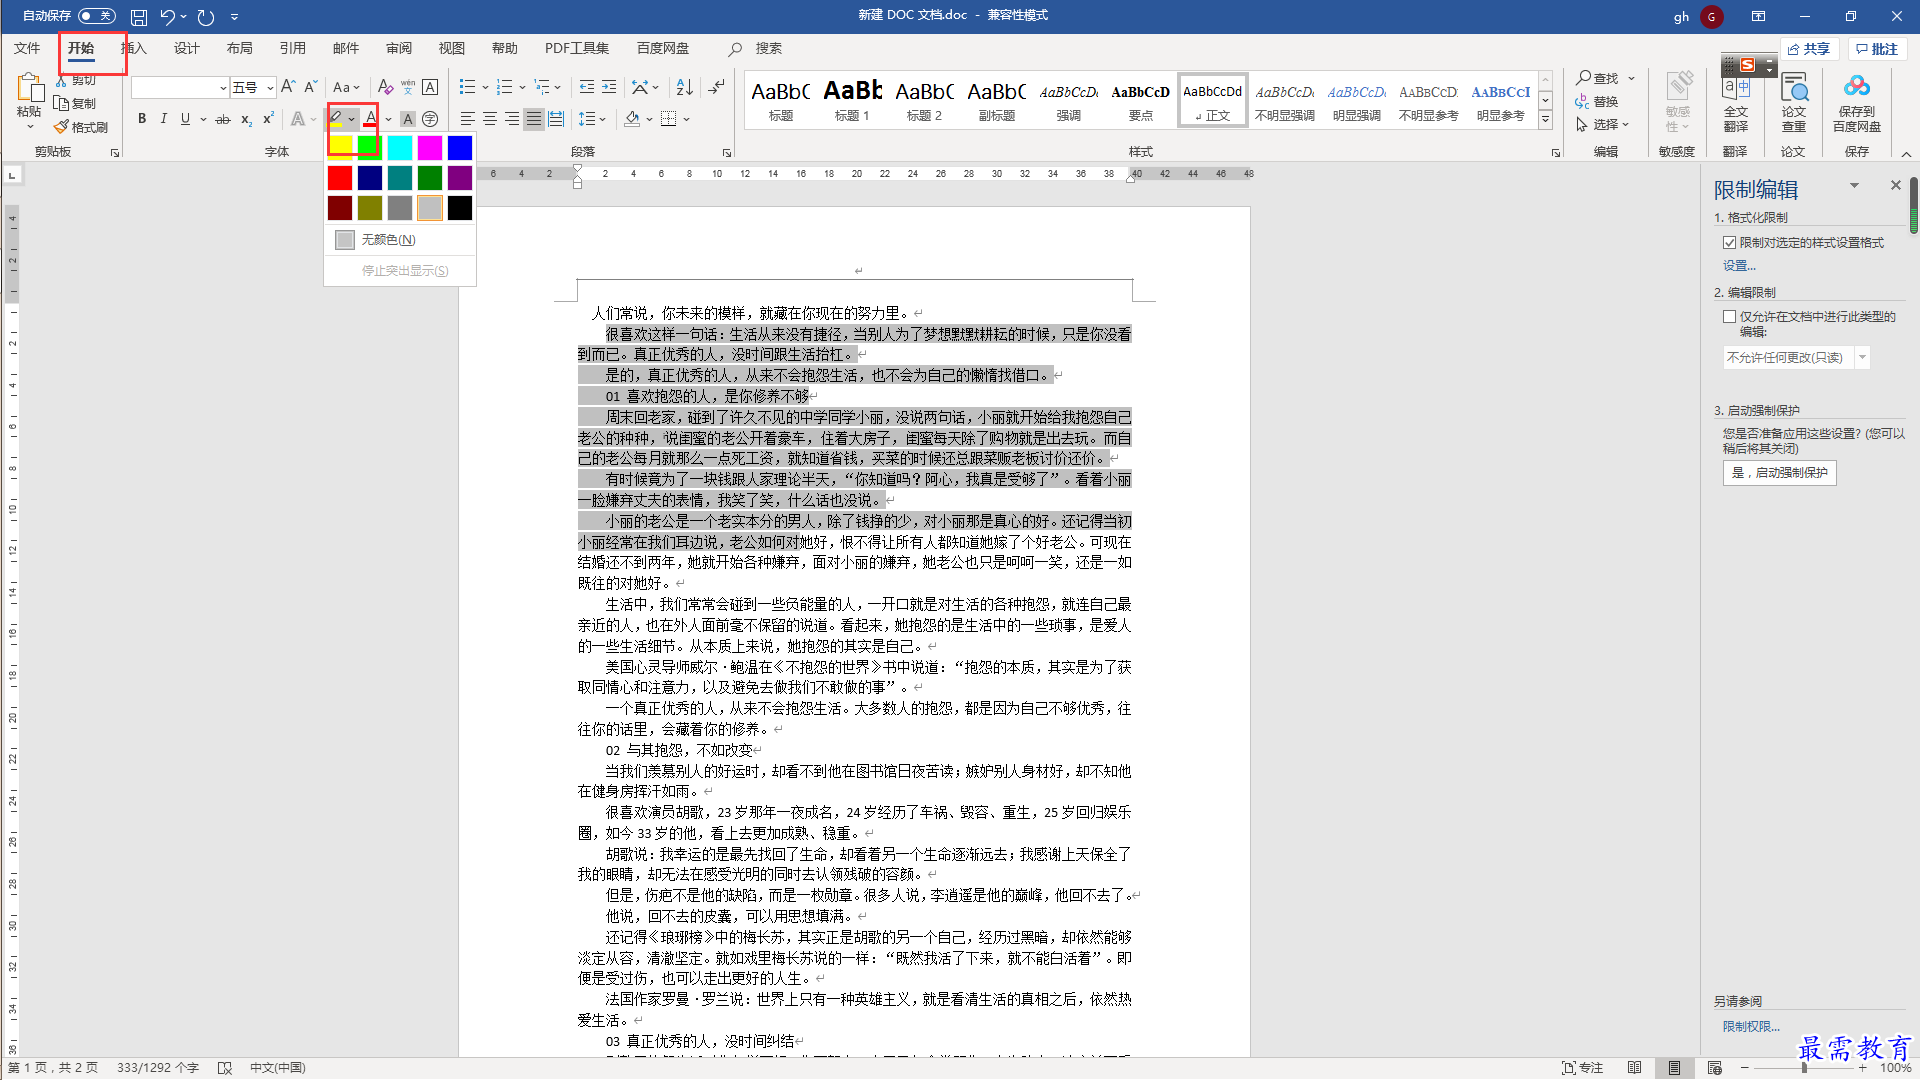Click the Comments (批注) button
The width and height of the screenshot is (1920, 1080).
coord(1877,49)
